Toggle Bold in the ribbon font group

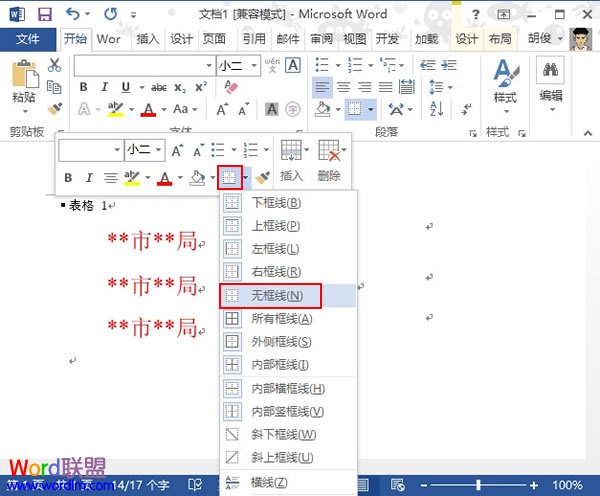coord(82,87)
